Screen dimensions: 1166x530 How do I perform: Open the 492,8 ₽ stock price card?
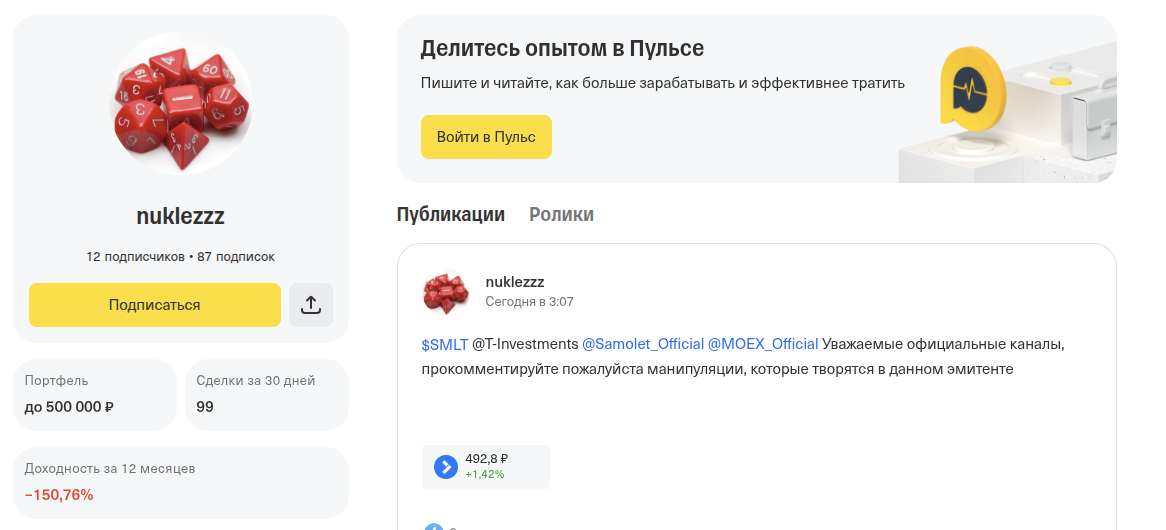tap(486, 467)
